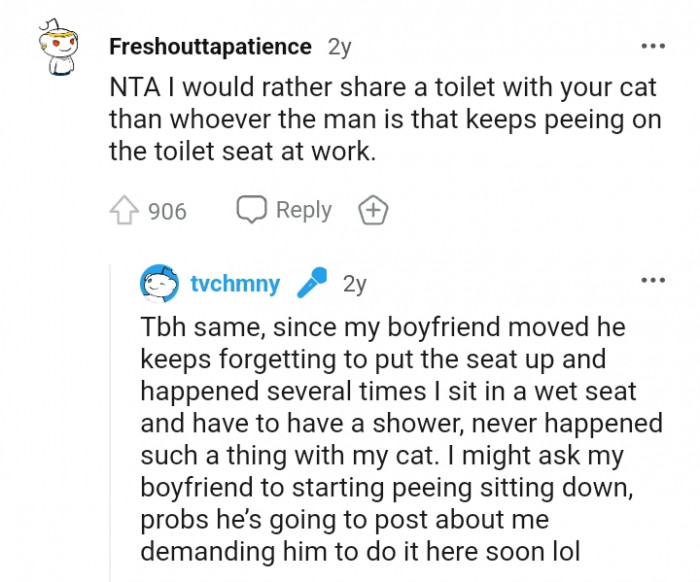Upvote the Freshouttapatience comment
This screenshot has height=582, width=700.
coord(124,210)
